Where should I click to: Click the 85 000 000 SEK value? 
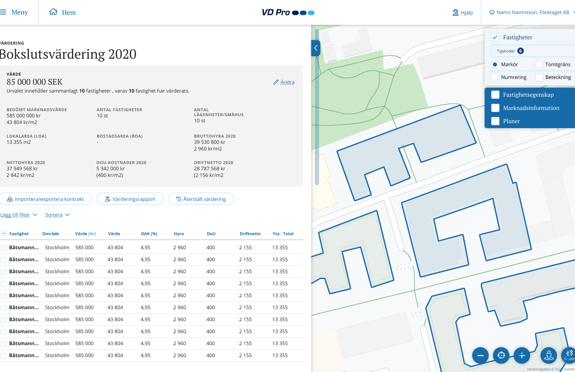pyautogui.click(x=34, y=82)
